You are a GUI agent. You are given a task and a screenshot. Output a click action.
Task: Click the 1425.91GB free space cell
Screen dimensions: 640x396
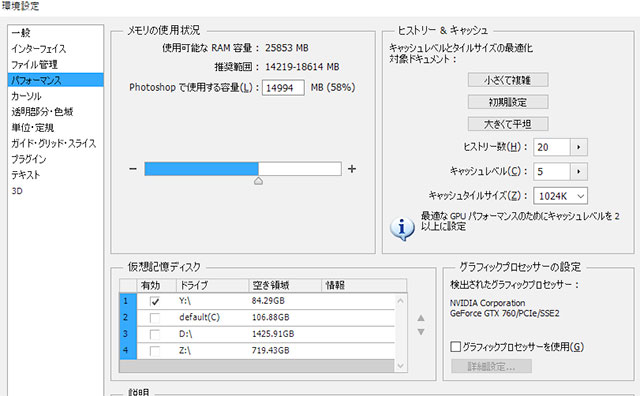coord(273,334)
